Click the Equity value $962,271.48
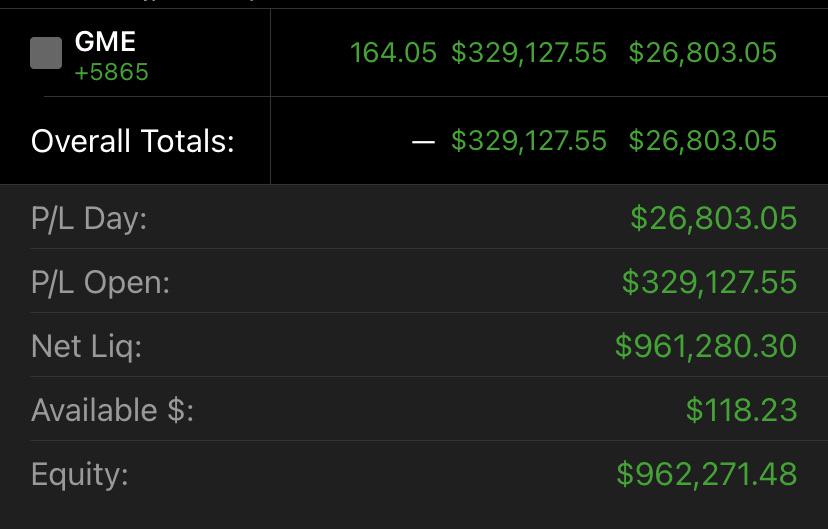 coord(706,473)
